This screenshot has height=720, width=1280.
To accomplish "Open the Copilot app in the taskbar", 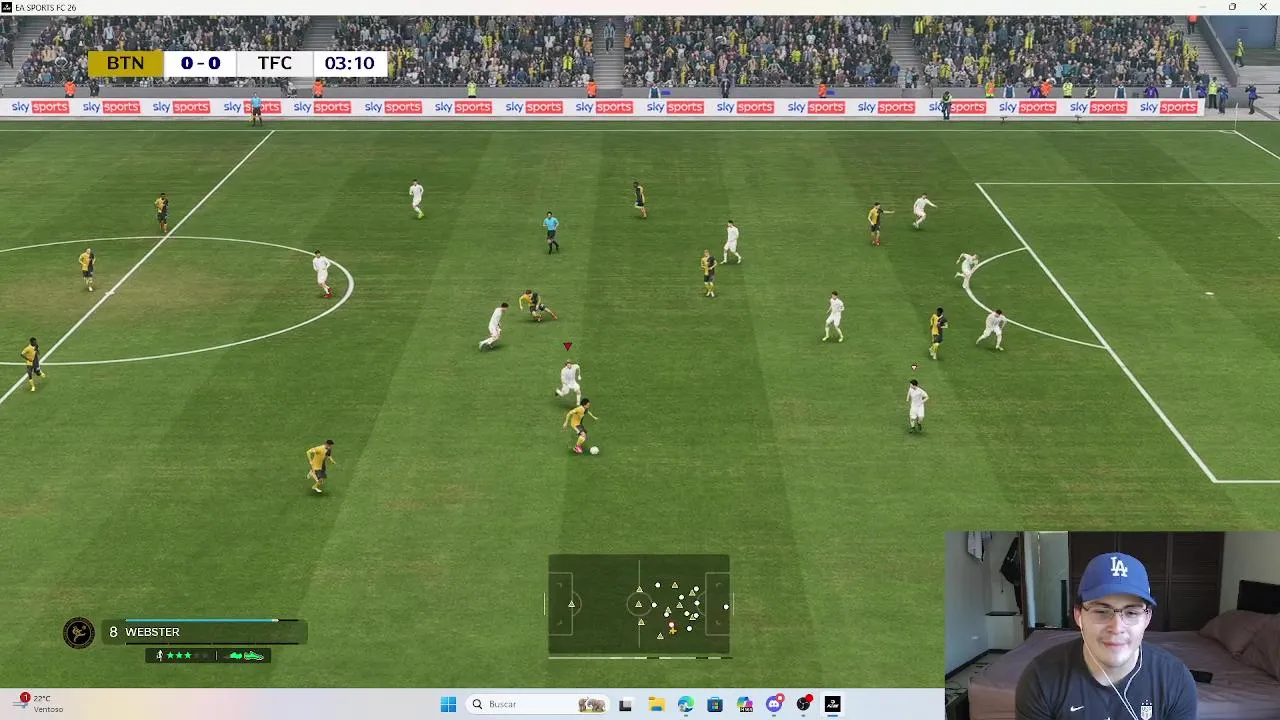I will 744,704.
